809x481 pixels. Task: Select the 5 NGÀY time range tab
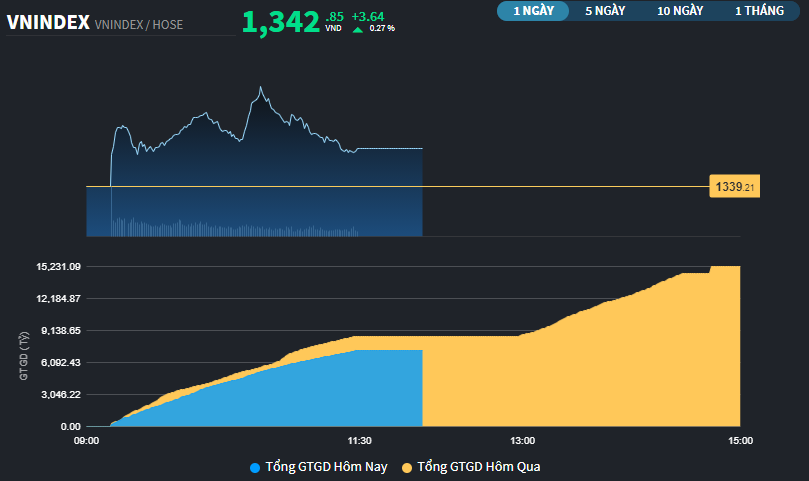coord(605,11)
